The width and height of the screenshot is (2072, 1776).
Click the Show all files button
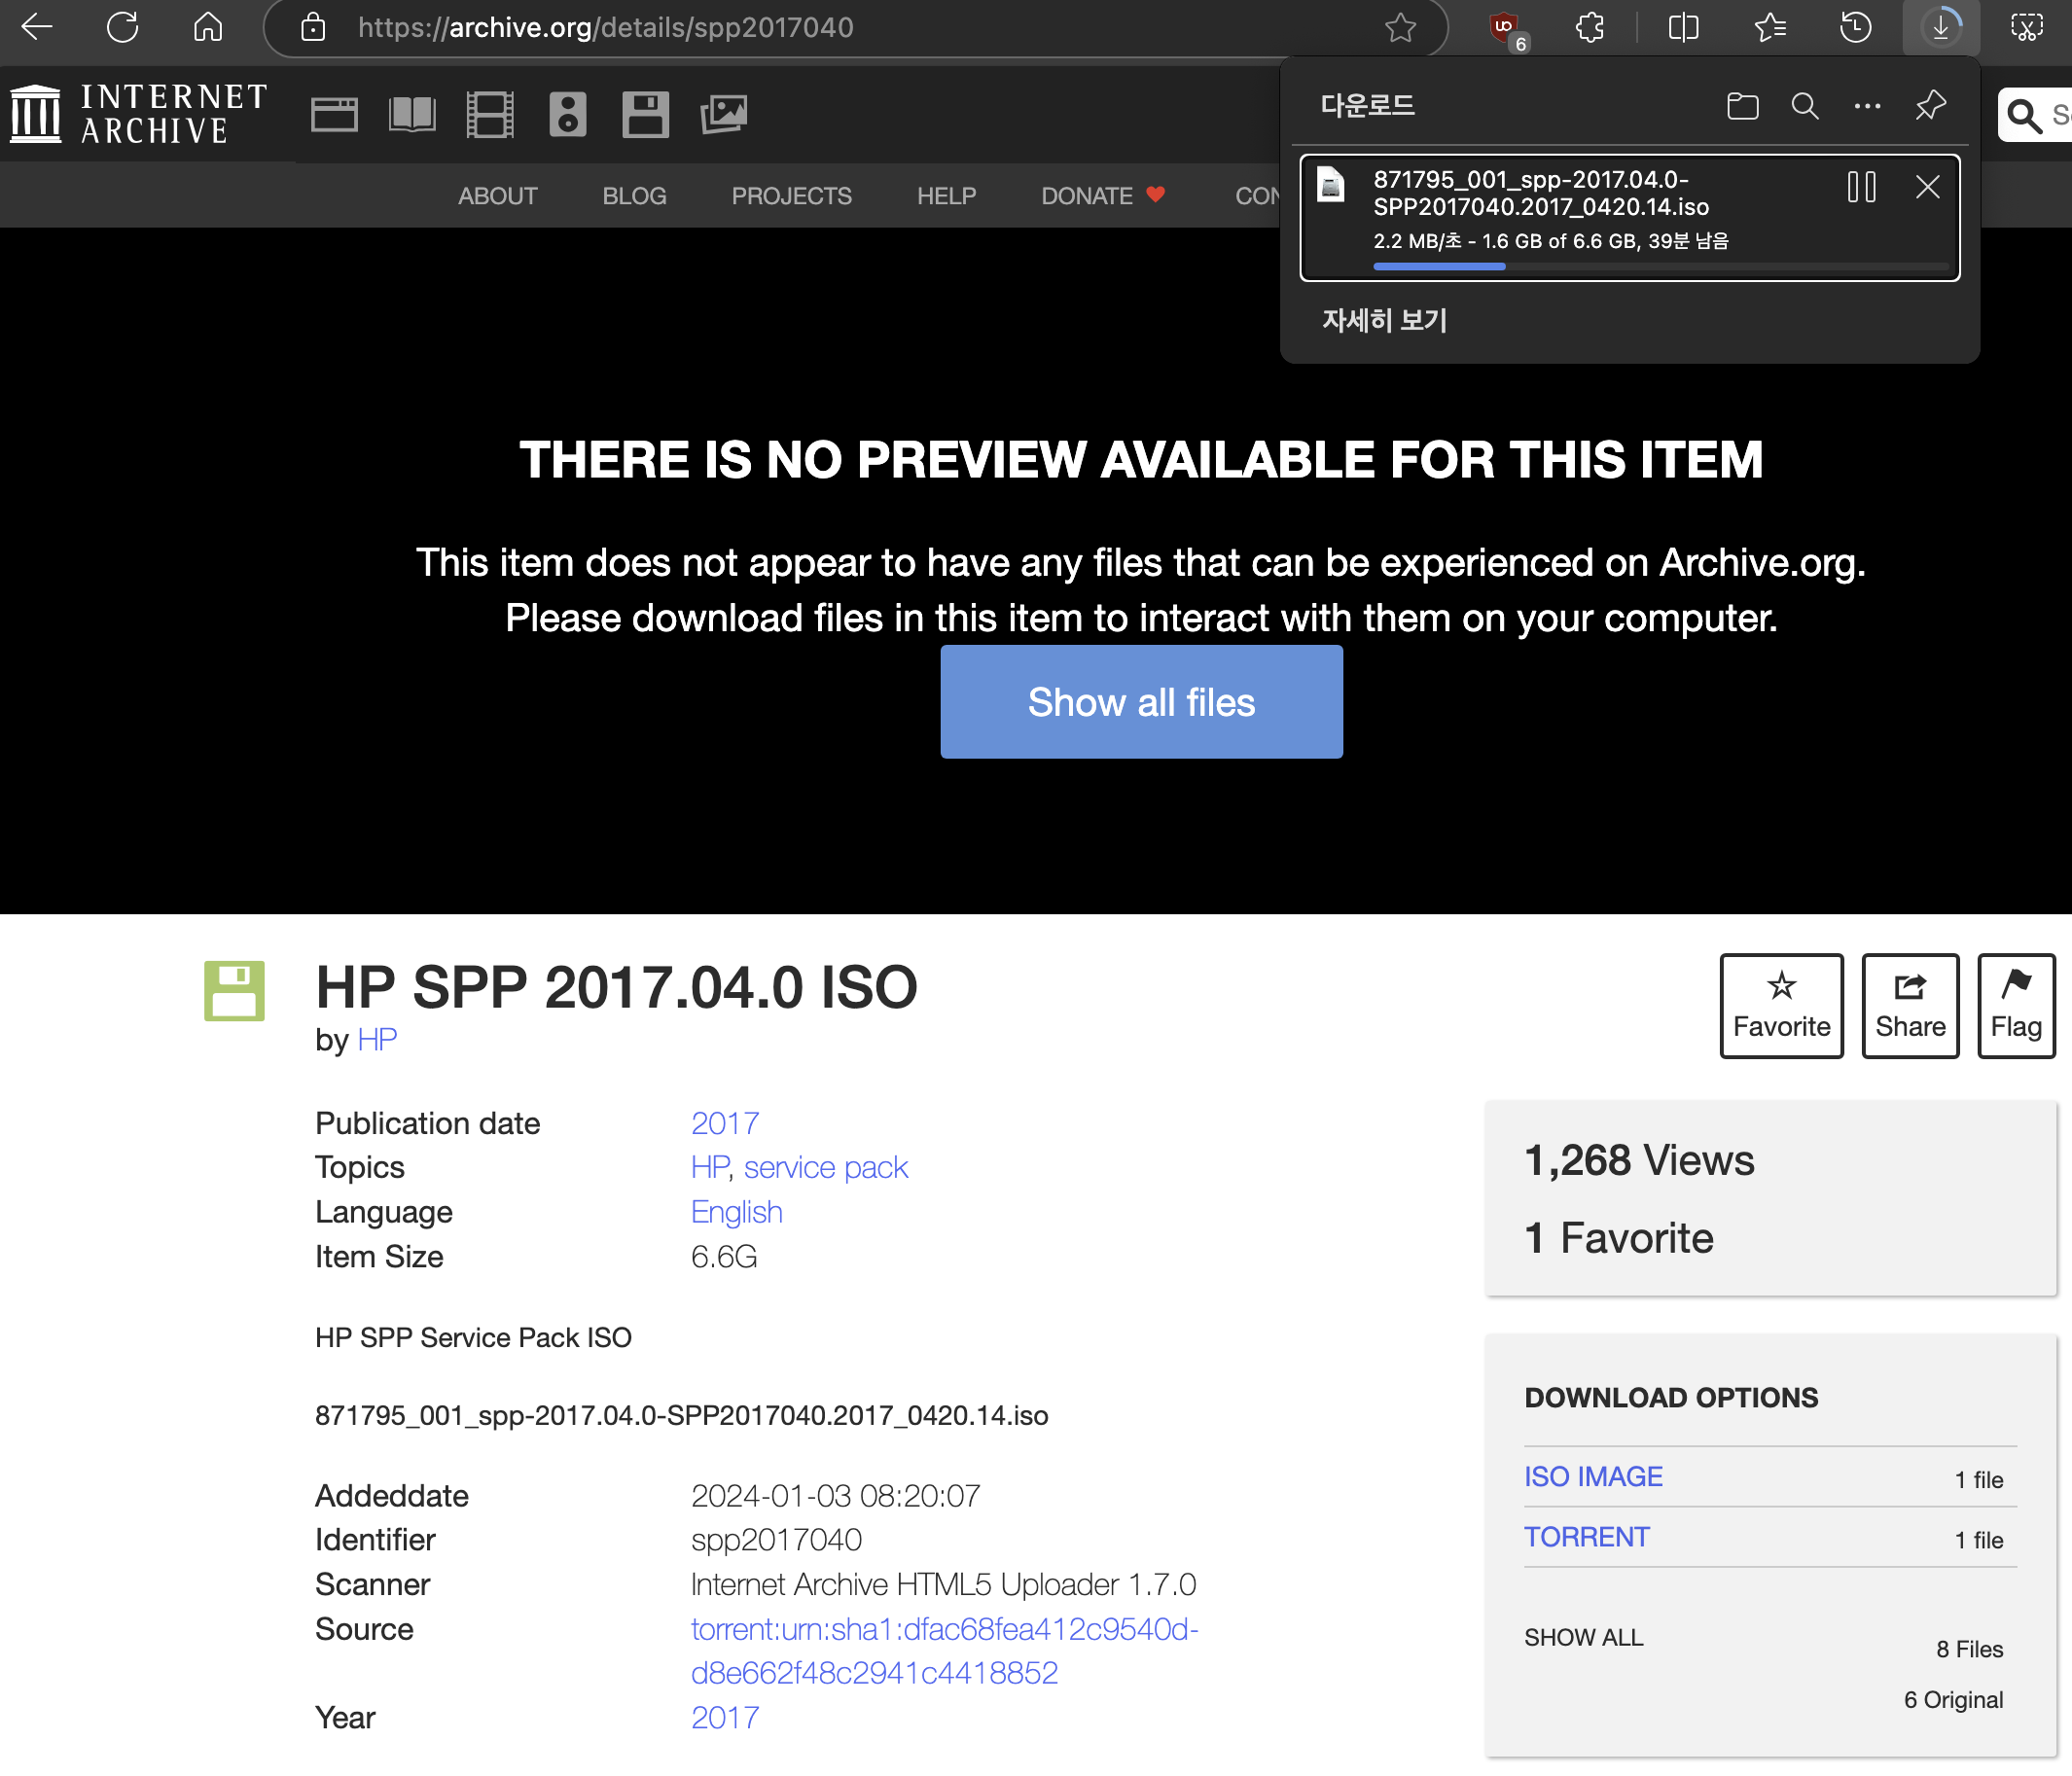[1141, 702]
